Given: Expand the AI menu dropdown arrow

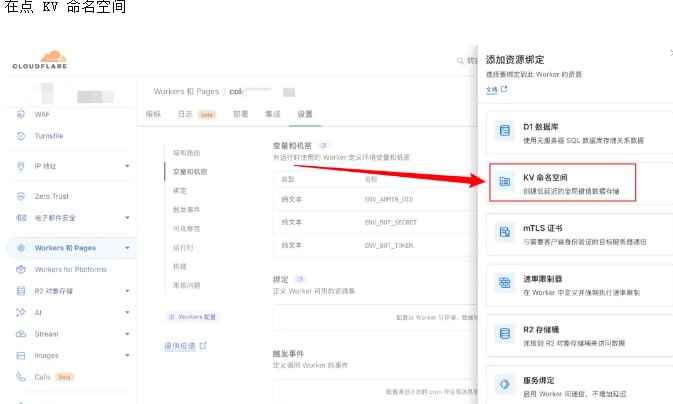Looking at the screenshot, I should point(127,312).
